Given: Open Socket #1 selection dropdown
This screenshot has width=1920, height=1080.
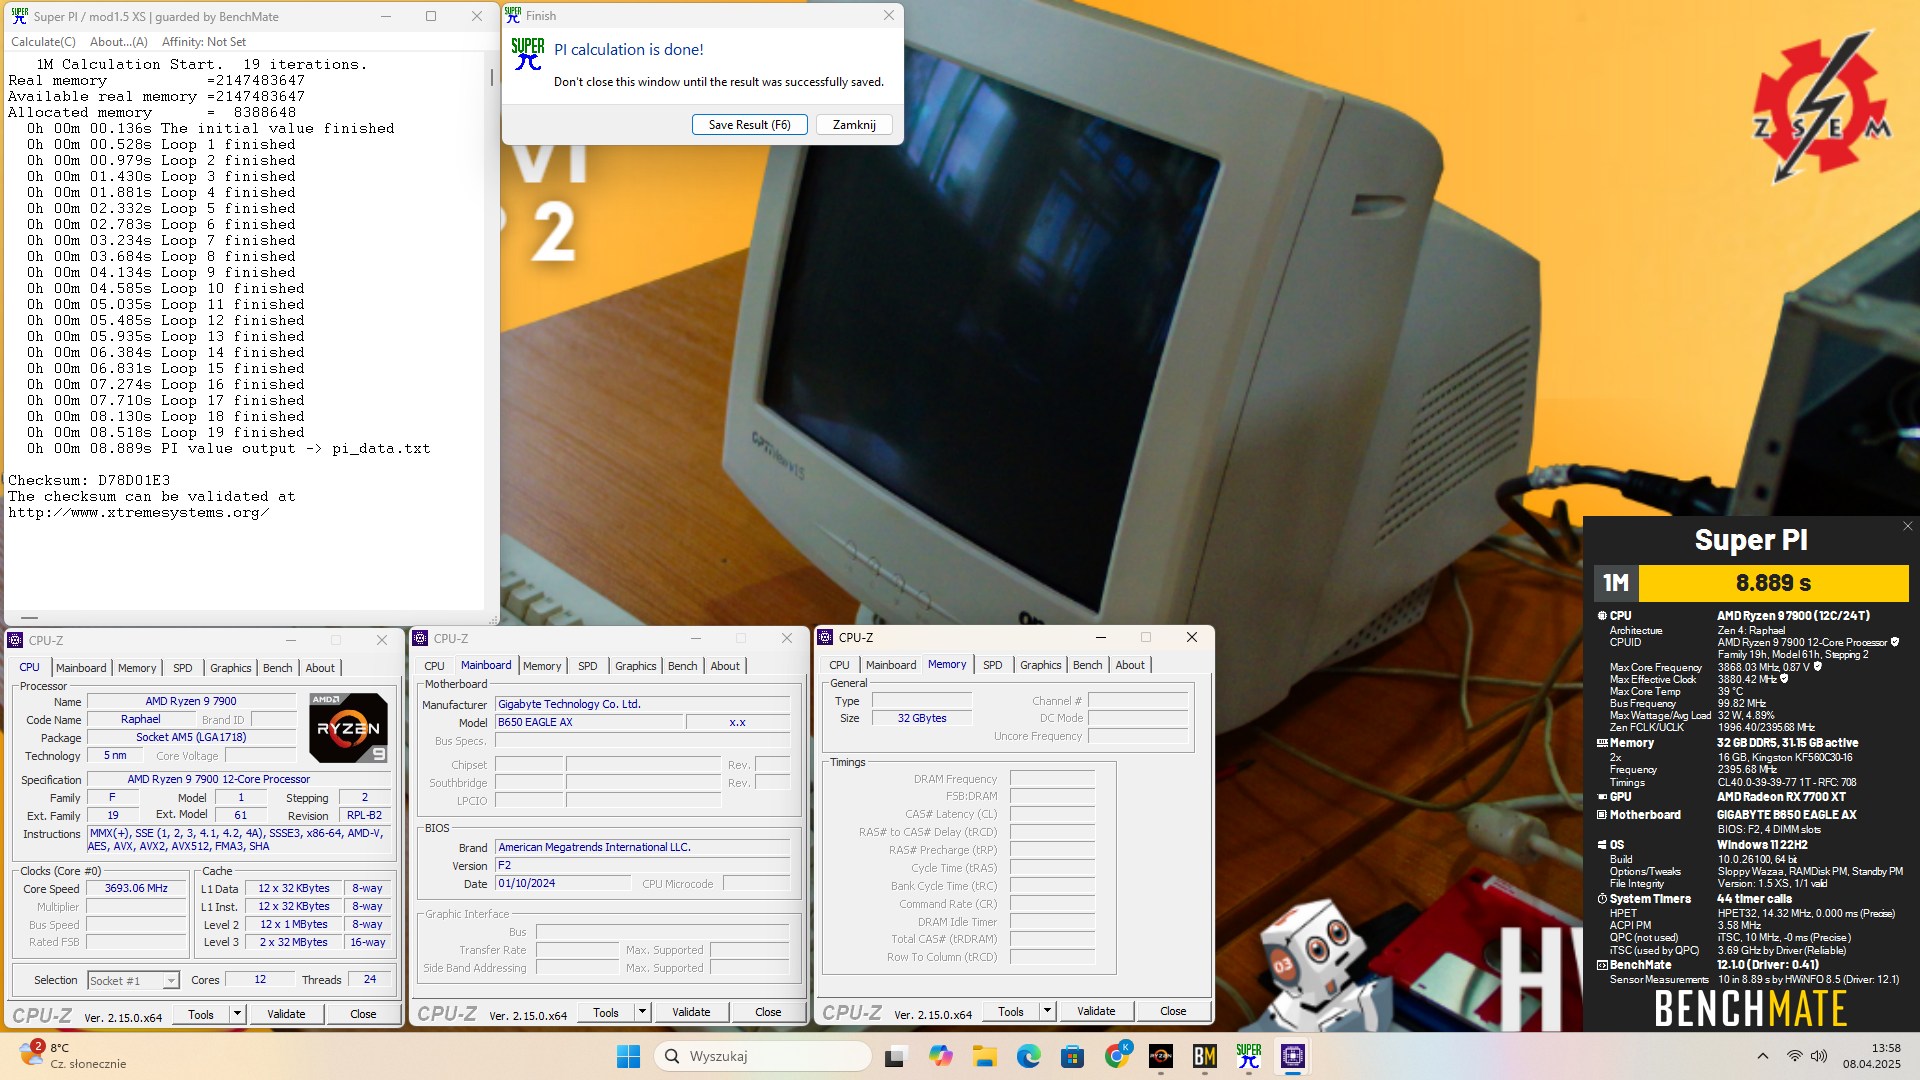Looking at the screenshot, I should (x=134, y=981).
